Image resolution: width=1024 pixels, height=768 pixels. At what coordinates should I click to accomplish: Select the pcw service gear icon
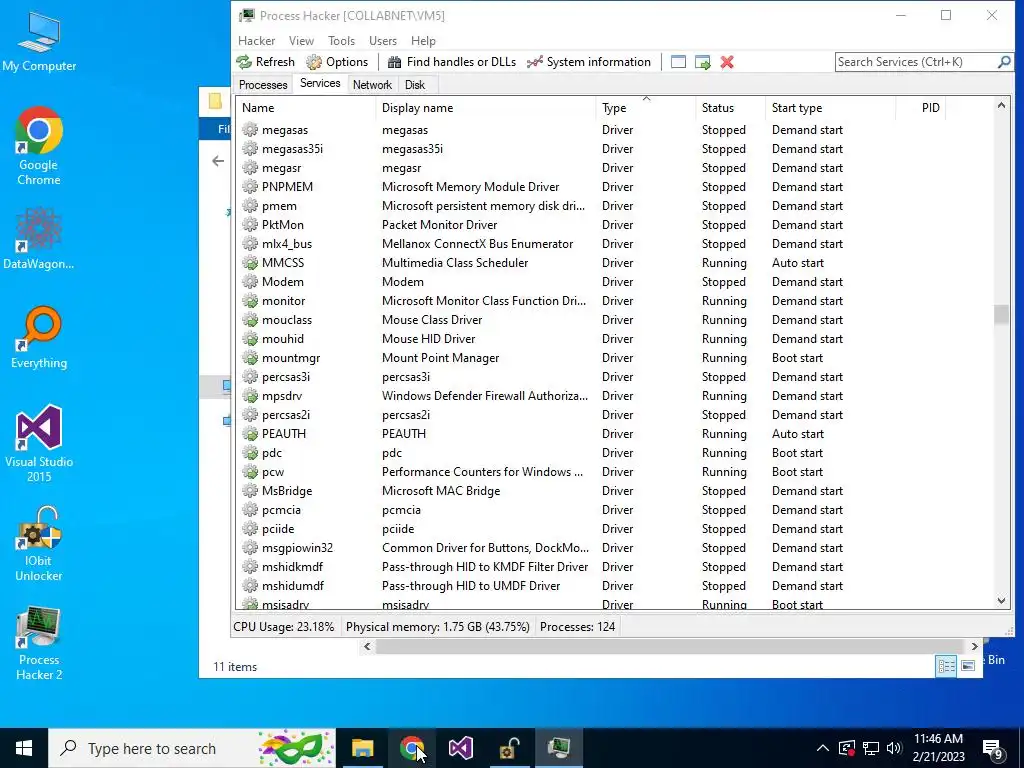249,472
